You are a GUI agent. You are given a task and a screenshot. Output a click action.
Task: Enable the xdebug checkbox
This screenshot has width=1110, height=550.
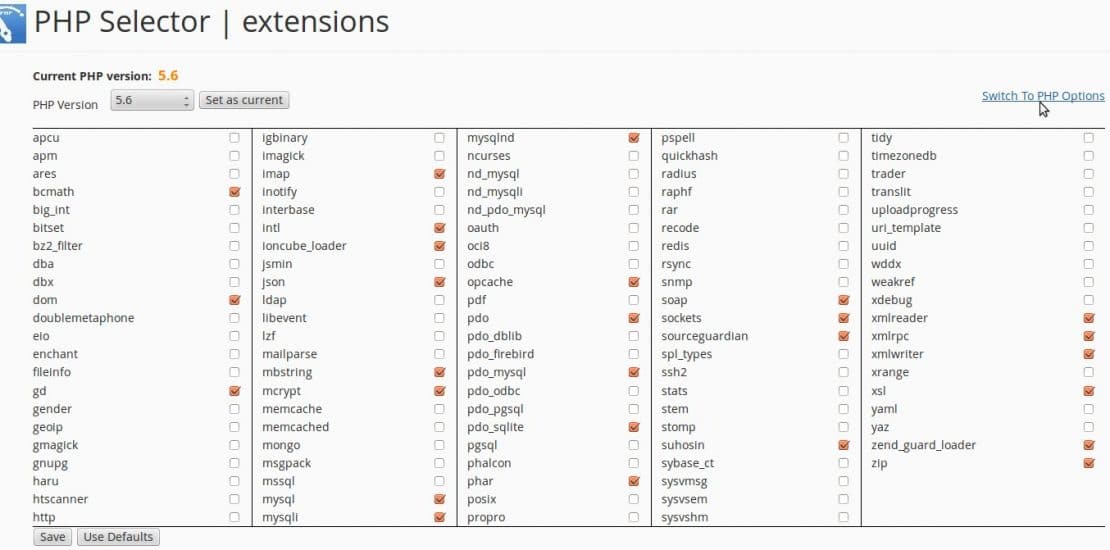[x=1088, y=300]
